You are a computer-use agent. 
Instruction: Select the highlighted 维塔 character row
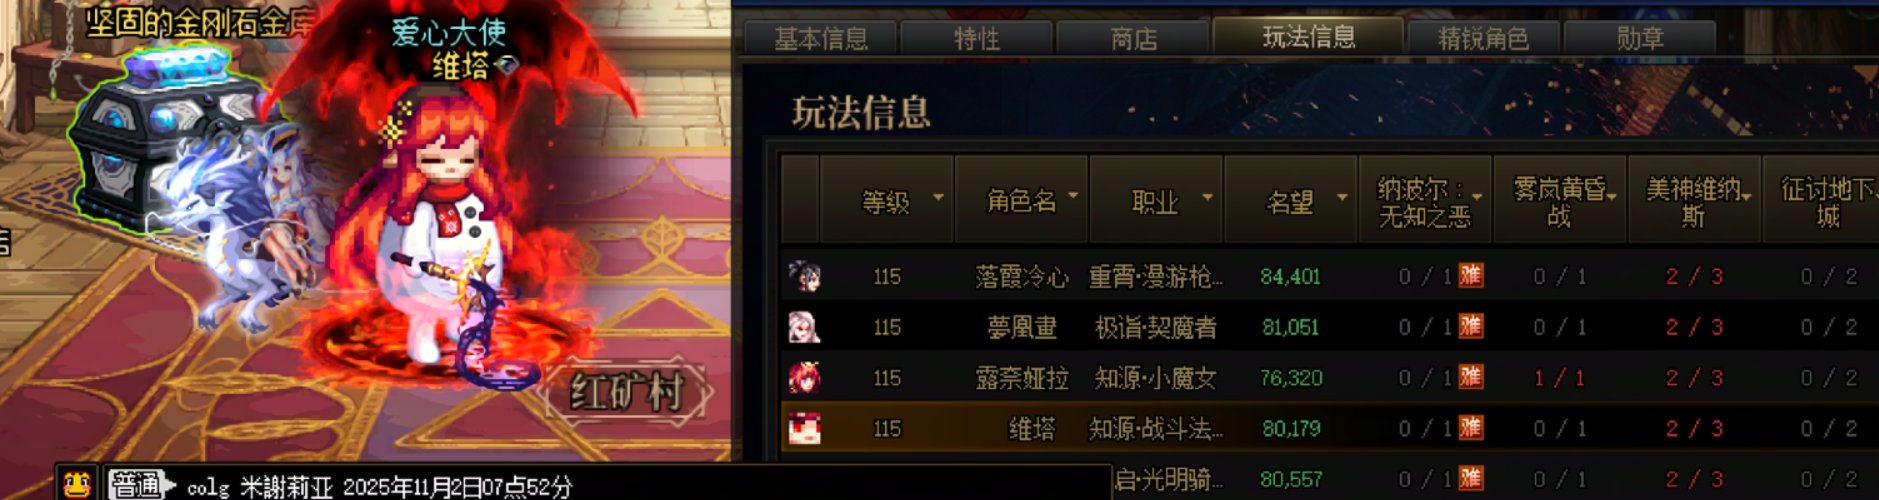tap(1329, 429)
